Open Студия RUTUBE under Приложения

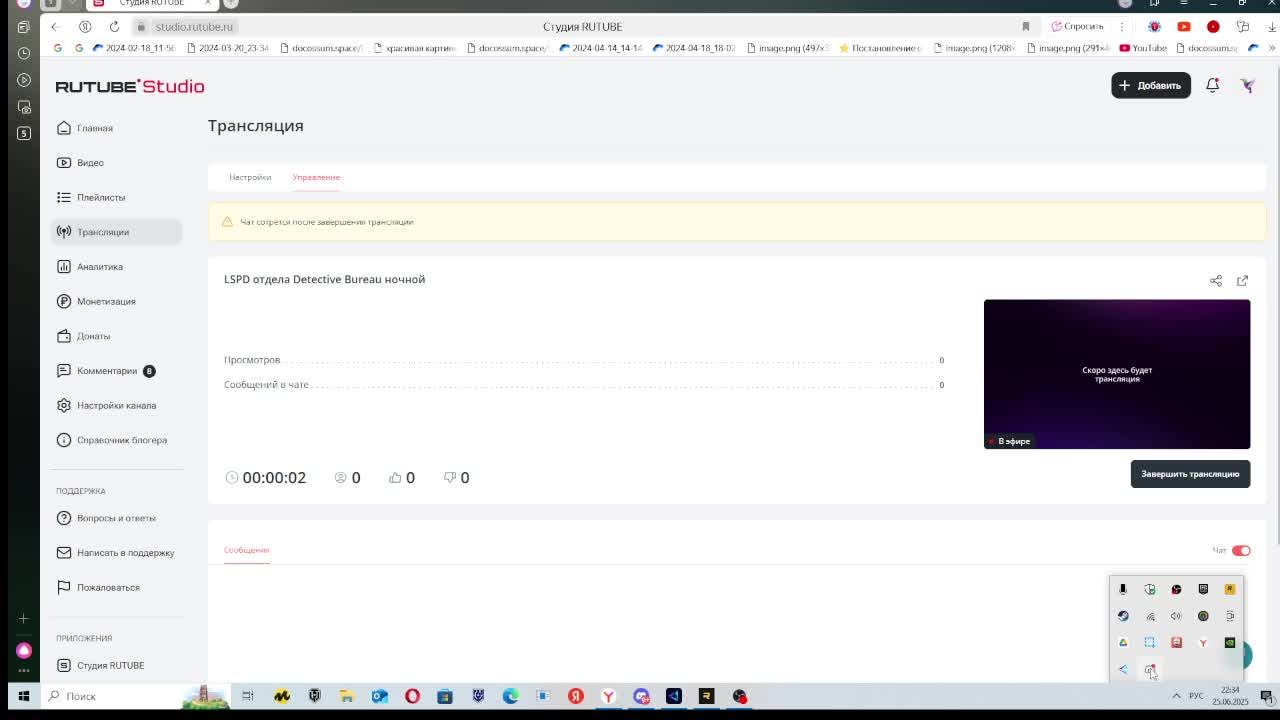(116, 665)
